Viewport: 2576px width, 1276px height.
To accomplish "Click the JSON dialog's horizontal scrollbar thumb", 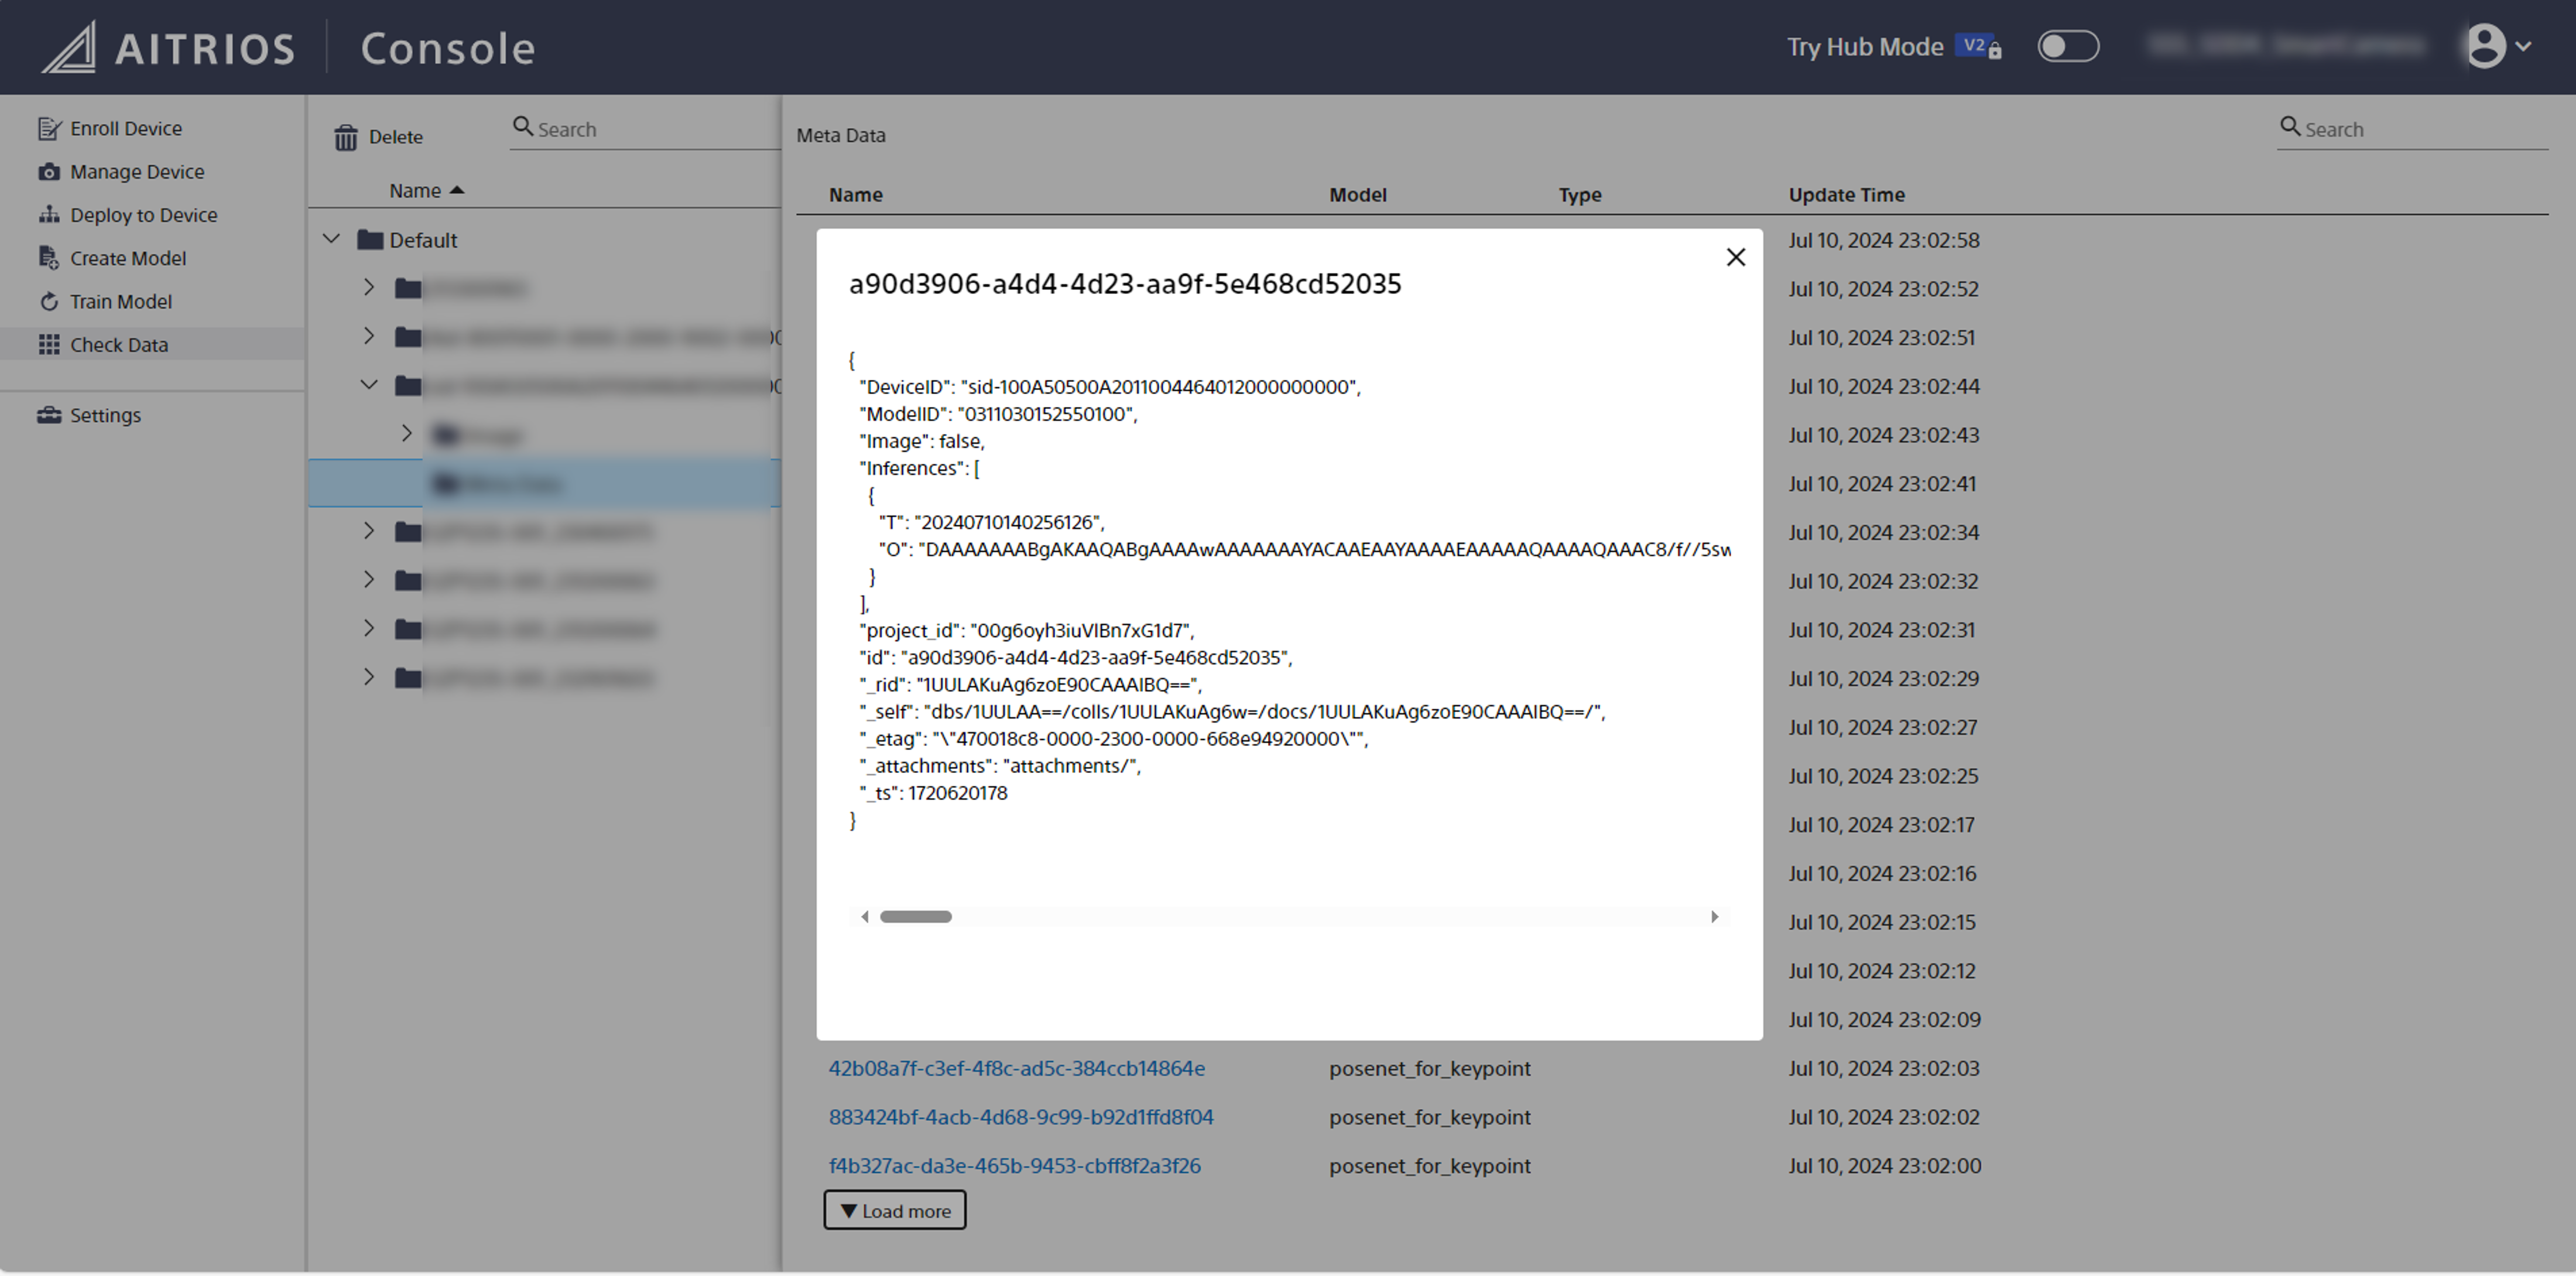I will (x=915, y=916).
